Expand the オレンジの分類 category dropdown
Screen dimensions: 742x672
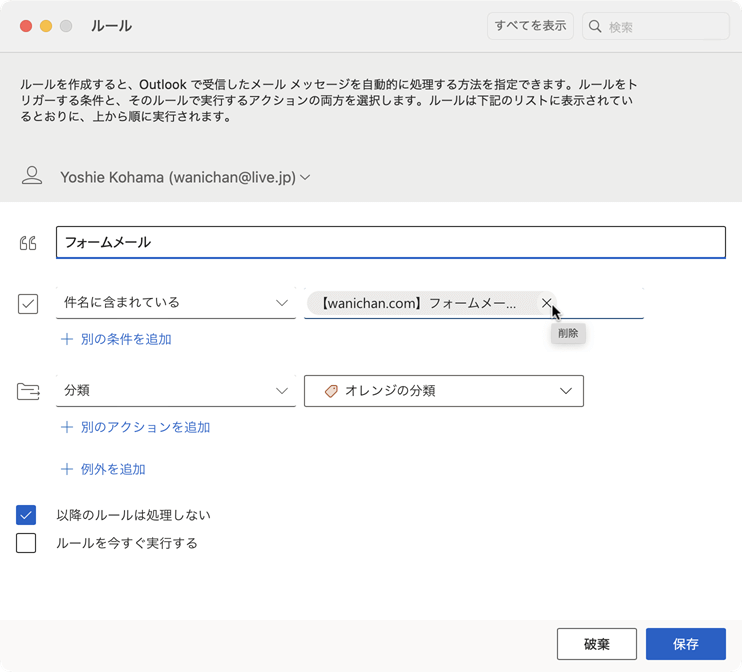[566, 391]
